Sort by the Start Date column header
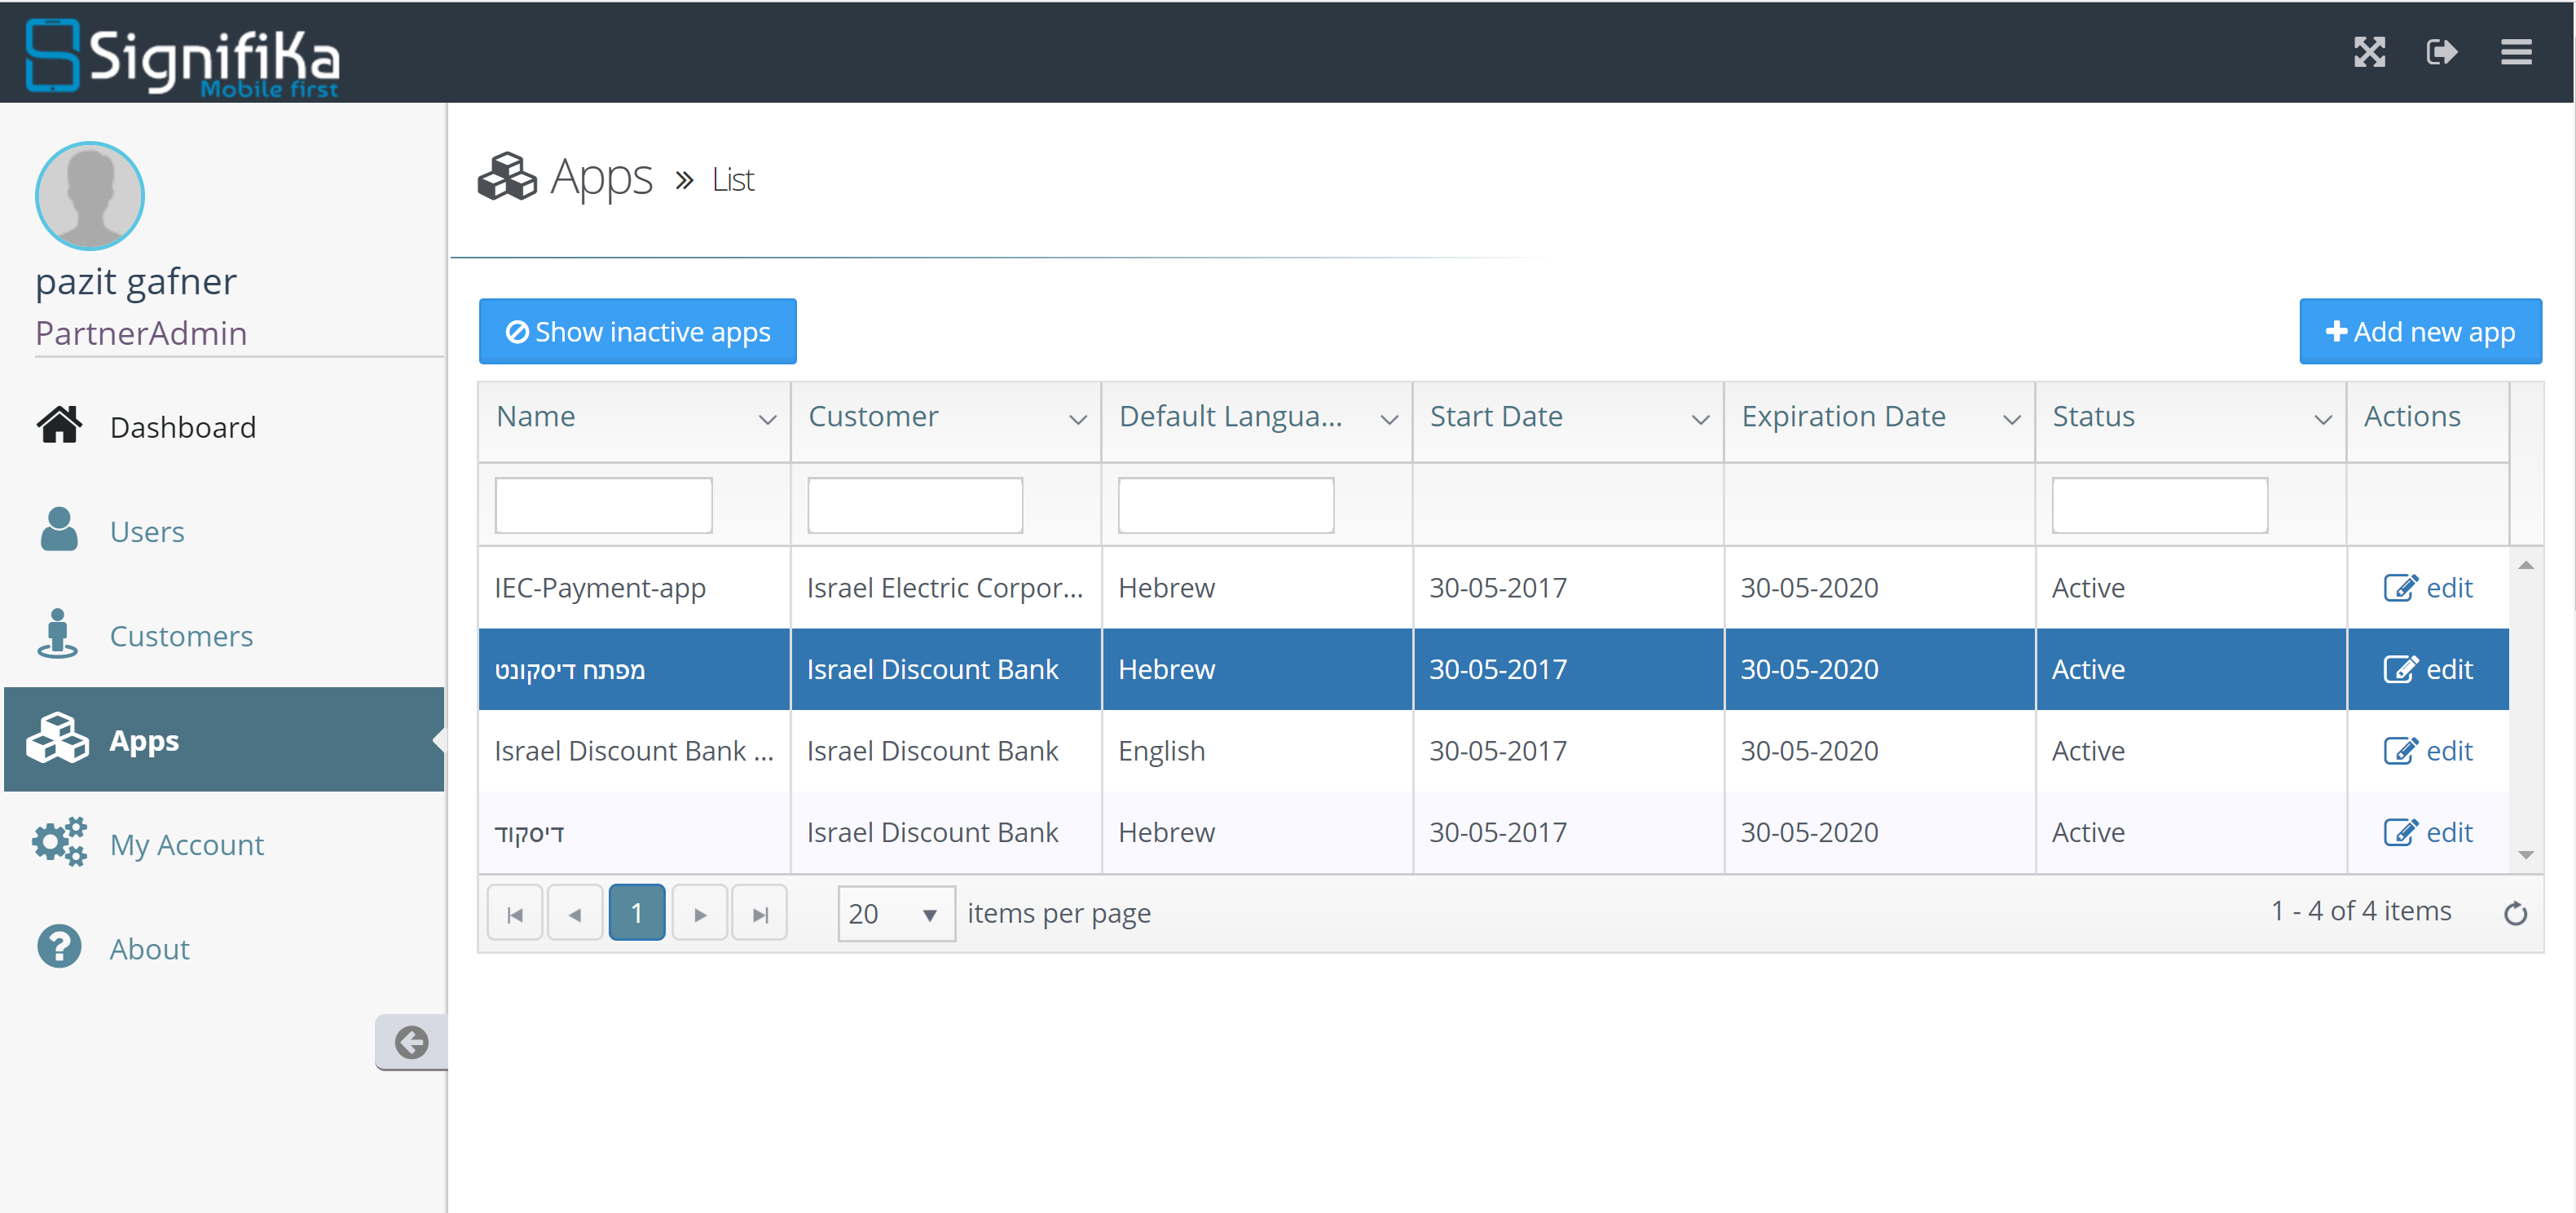The height and width of the screenshot is (1213, 2576). 1496,416
